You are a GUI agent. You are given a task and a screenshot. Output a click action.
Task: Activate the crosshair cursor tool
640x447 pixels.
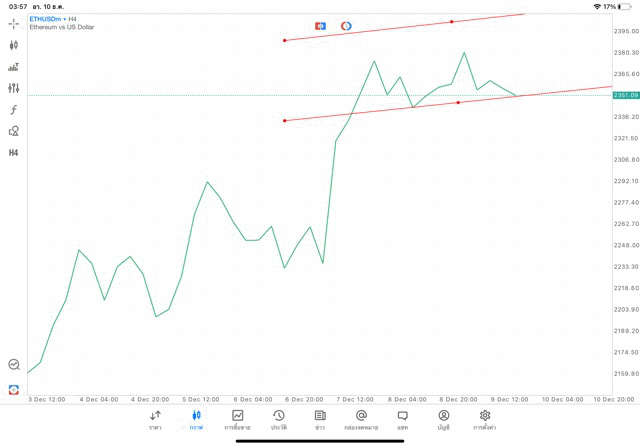pyautogui.click(x=14, y=23)
